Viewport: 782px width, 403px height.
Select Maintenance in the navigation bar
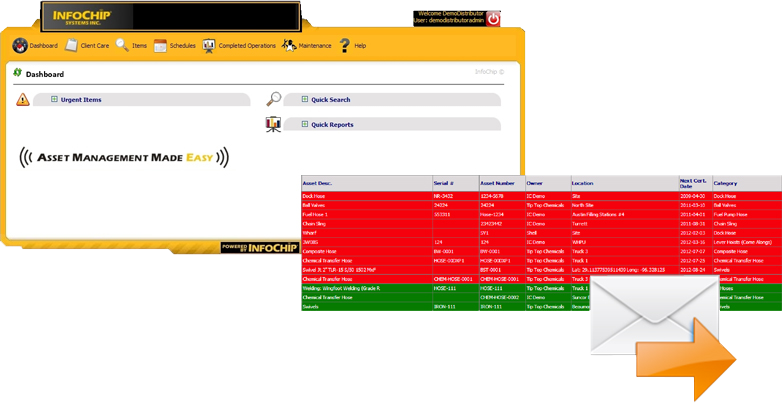pyautogui.click(x=306, y=45)
